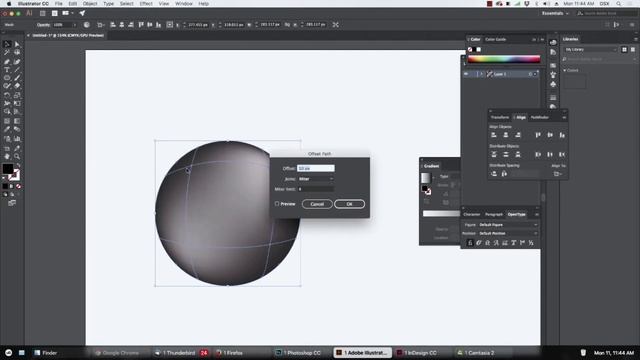This screenshot has height=360, width=640.
Task: Select the Selection tool in the toolbar
Action: tap(7, 44)
